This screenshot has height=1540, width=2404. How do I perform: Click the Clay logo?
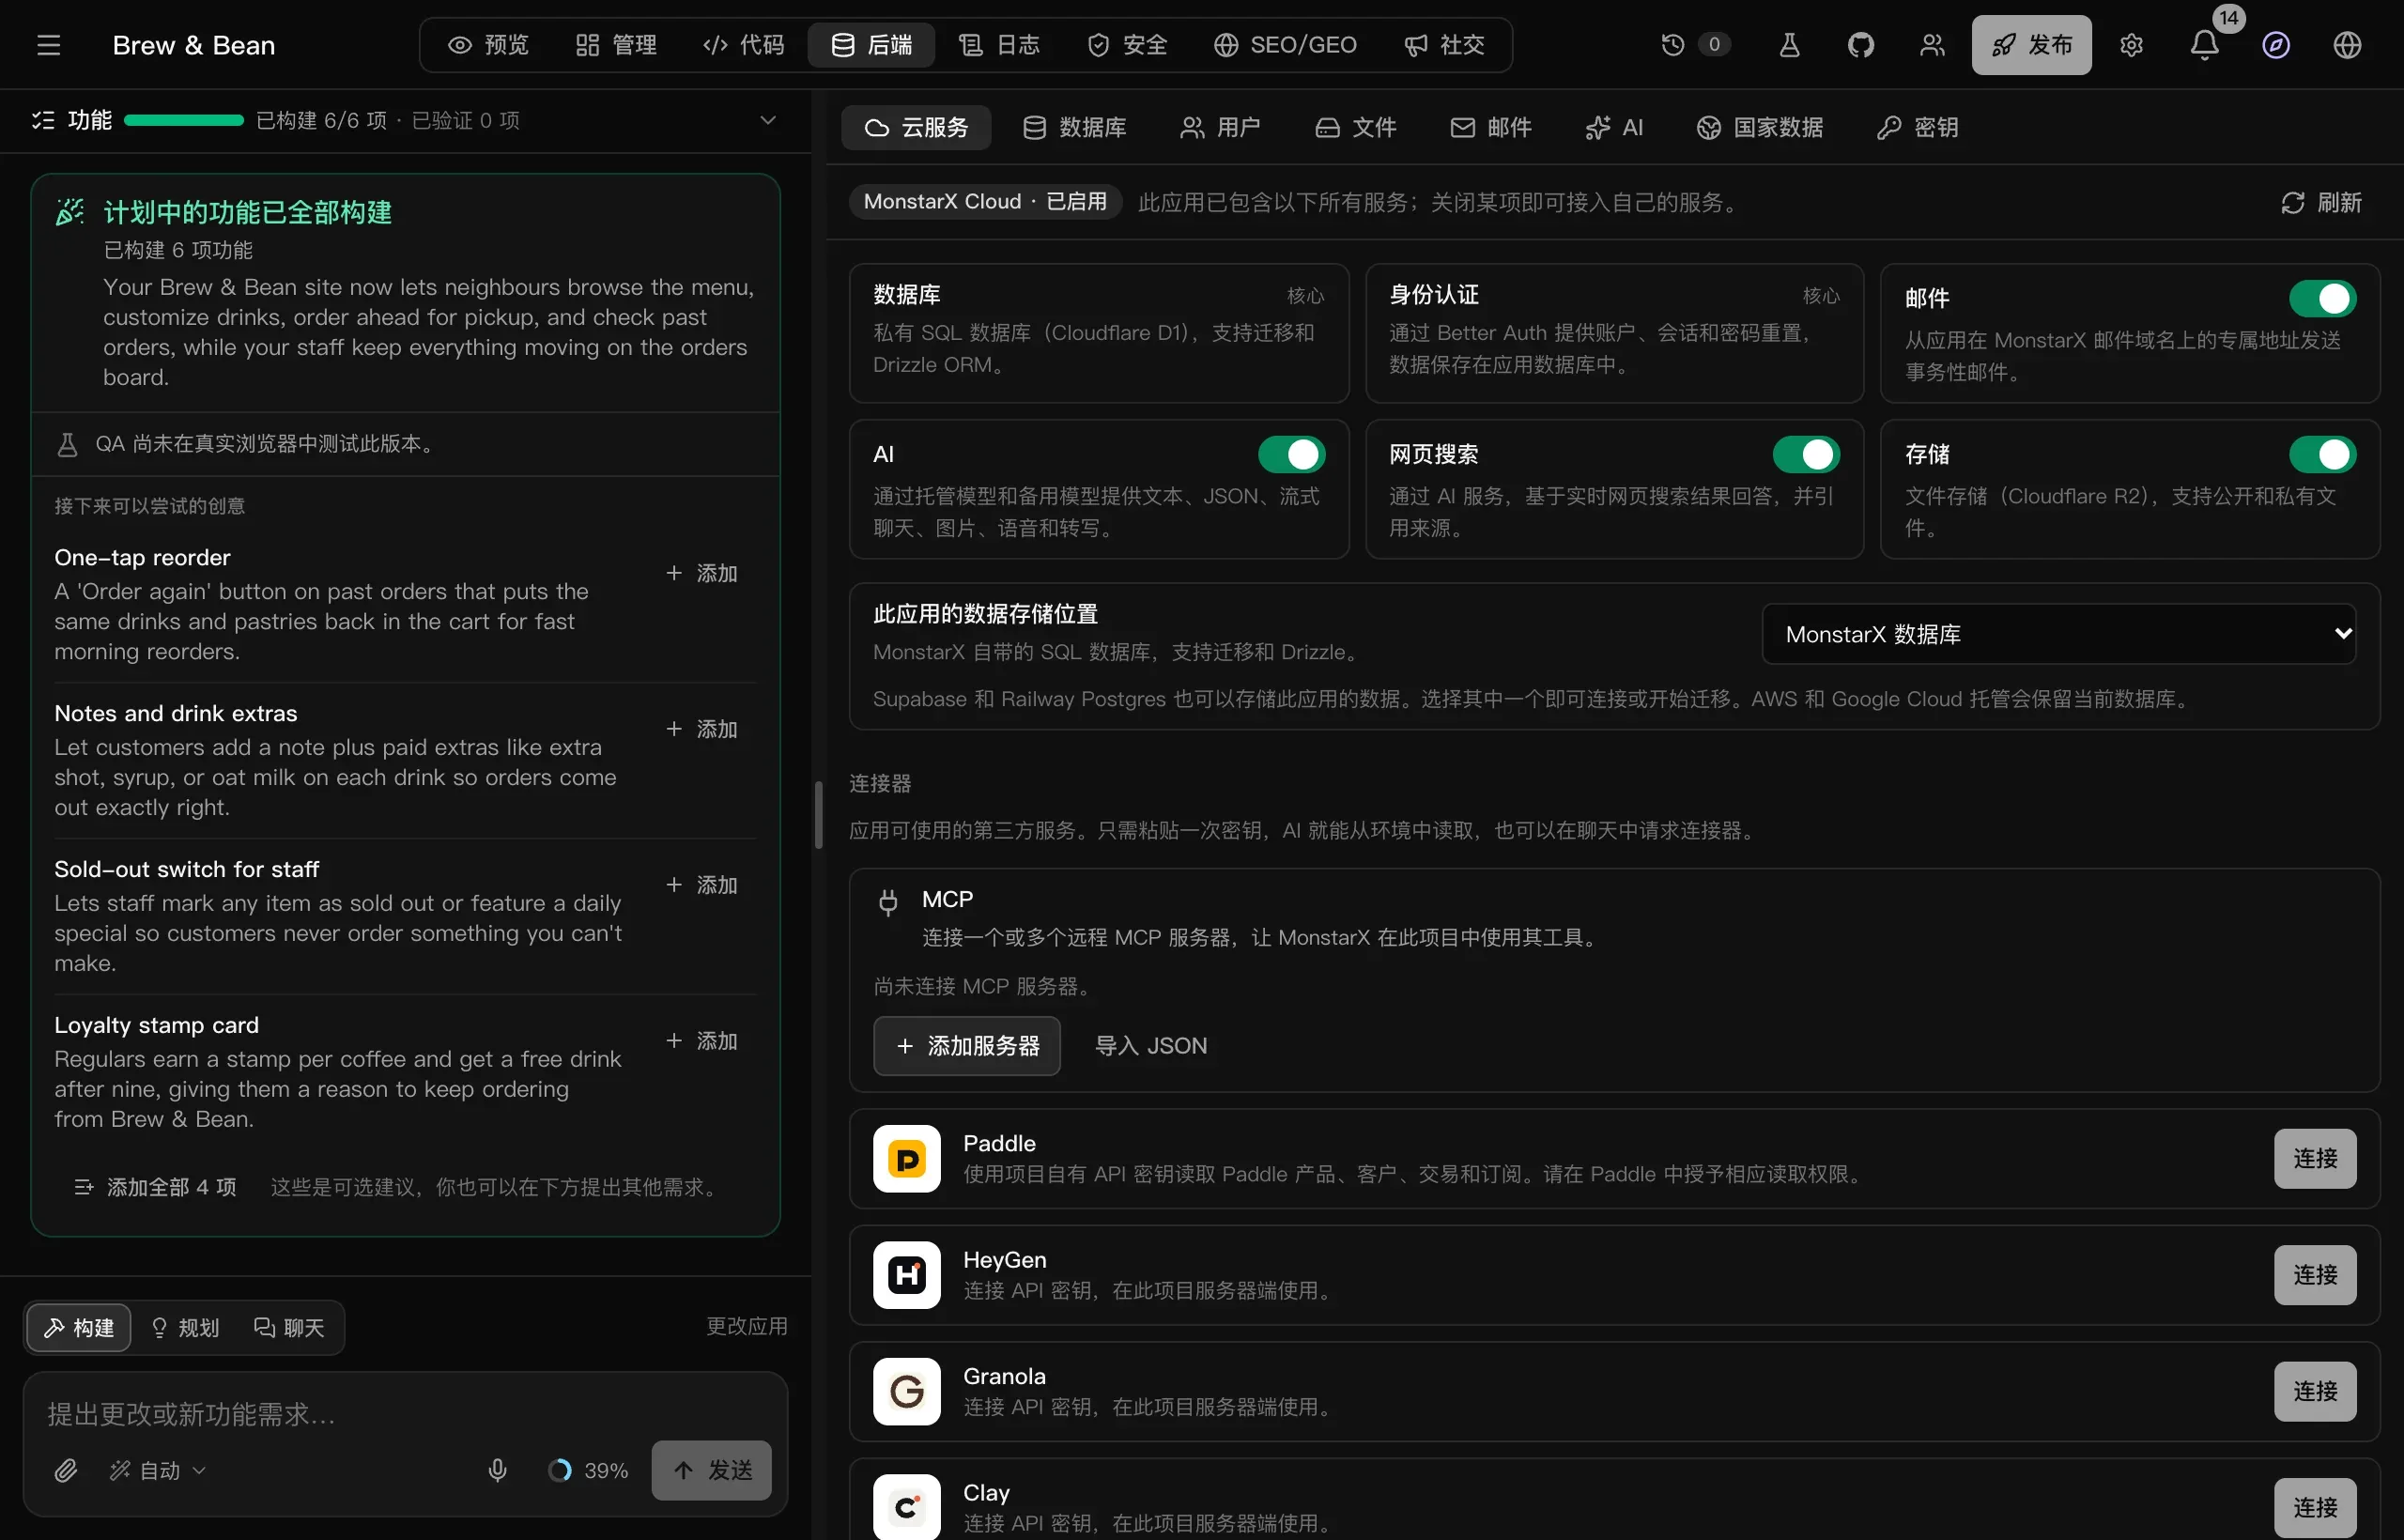(x=906, y=1506)
